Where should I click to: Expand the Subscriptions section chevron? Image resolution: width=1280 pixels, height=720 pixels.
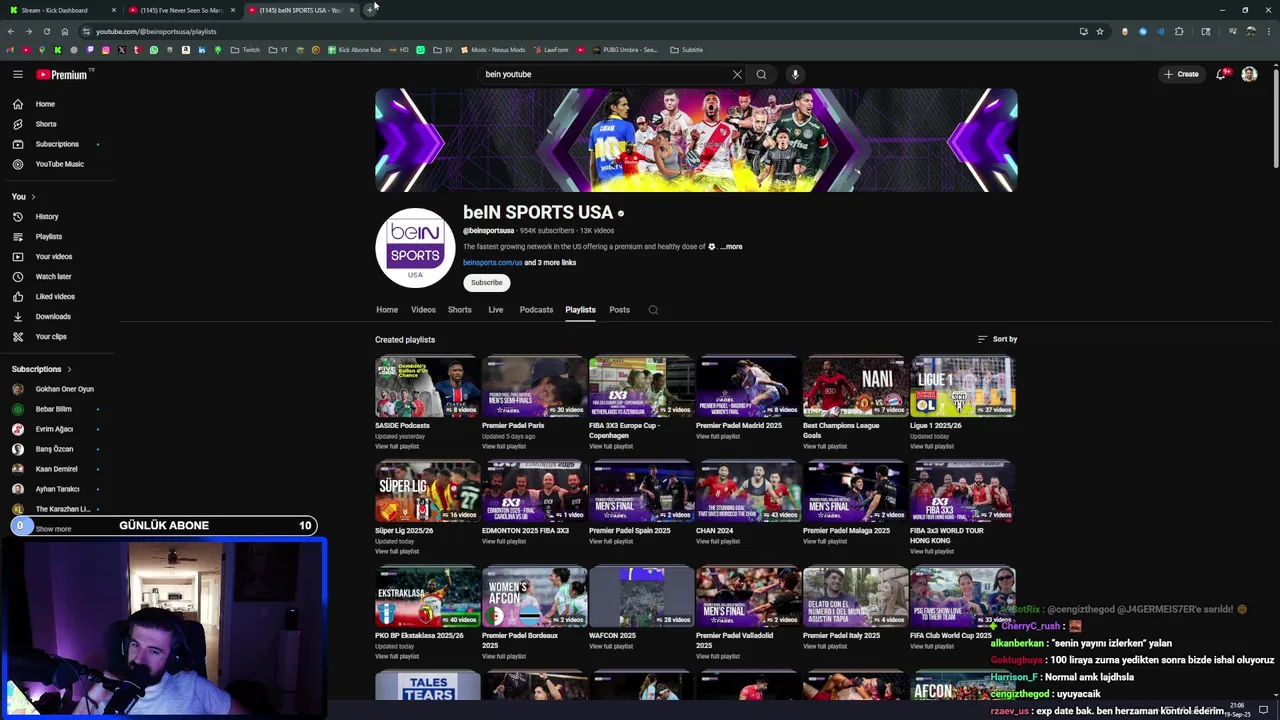coord(69,369)
